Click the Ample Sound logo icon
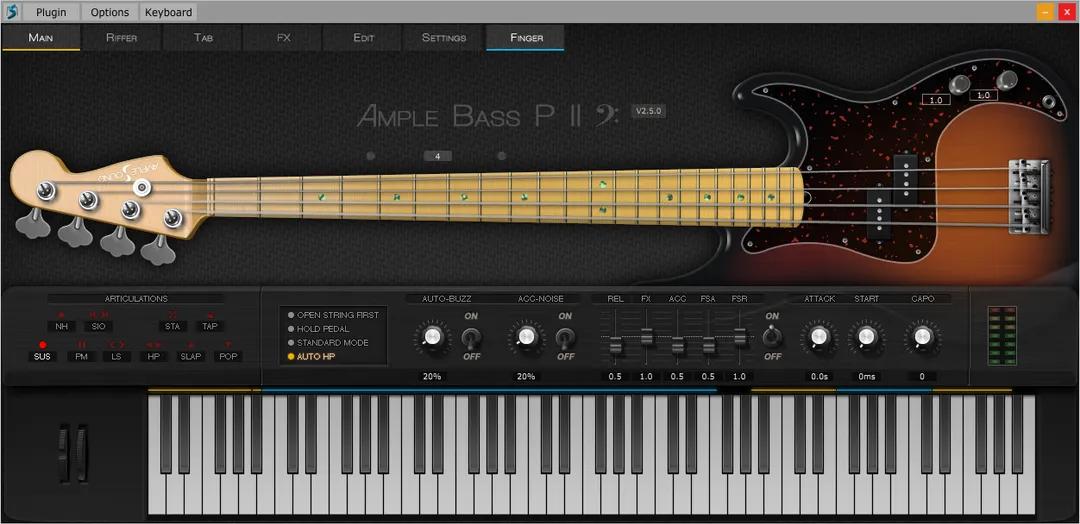The image size is (1080, 524). 11,12
